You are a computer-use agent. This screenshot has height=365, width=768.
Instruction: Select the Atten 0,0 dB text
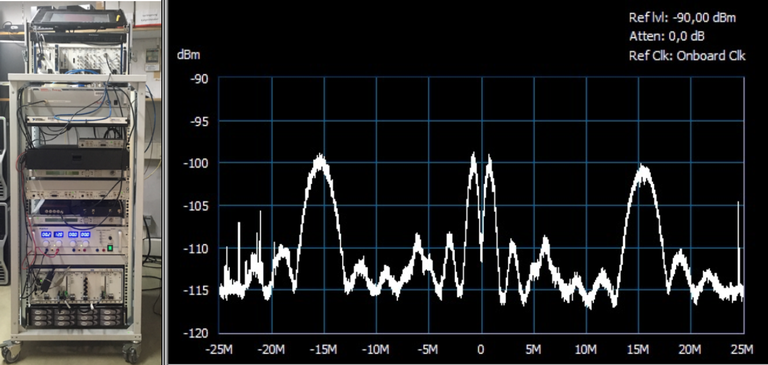pyautogui.click(x=667, y=37)
